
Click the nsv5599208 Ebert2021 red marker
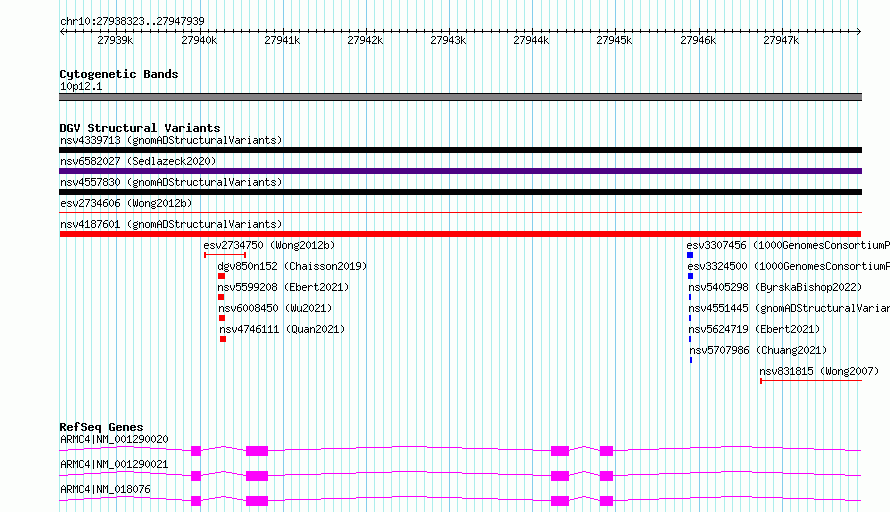(221, 297)
